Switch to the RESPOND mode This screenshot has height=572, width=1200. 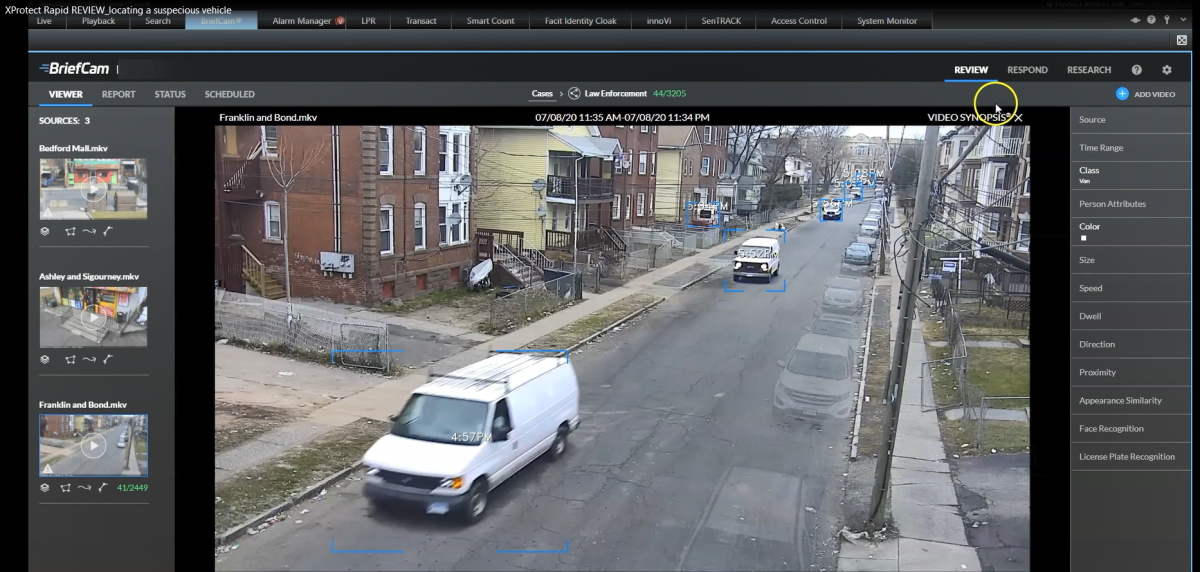[x=1027, y=70]
